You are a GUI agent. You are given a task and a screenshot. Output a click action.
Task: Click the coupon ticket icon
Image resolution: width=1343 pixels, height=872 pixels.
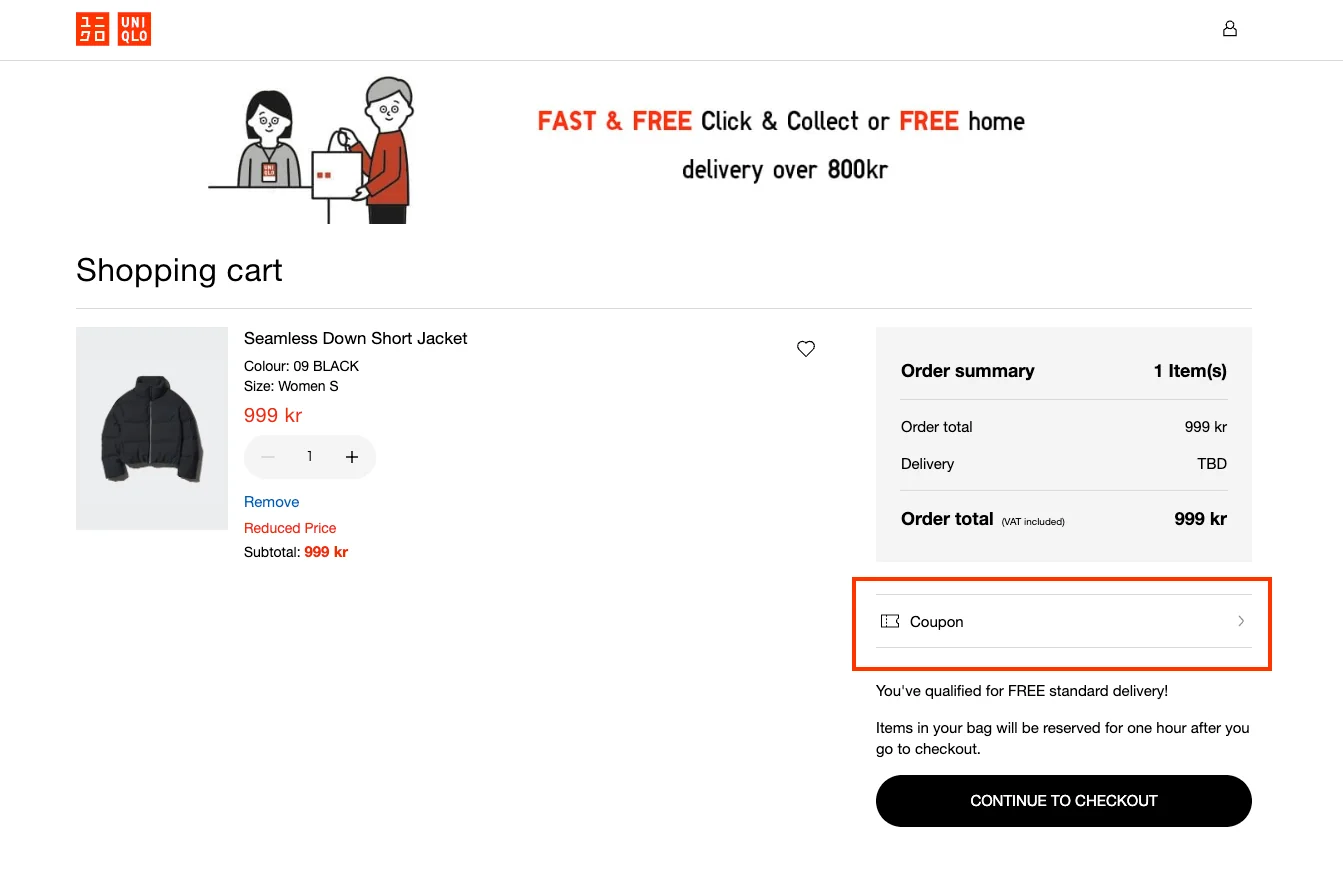(889, 621)
